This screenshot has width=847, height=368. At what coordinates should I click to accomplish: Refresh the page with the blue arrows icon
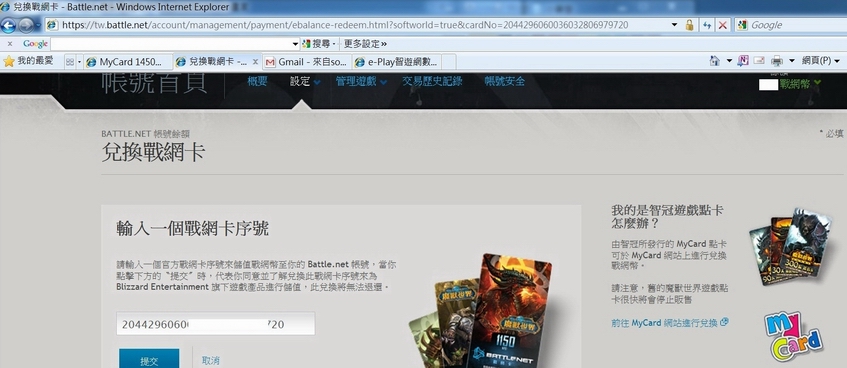click(x=707, y=25)
